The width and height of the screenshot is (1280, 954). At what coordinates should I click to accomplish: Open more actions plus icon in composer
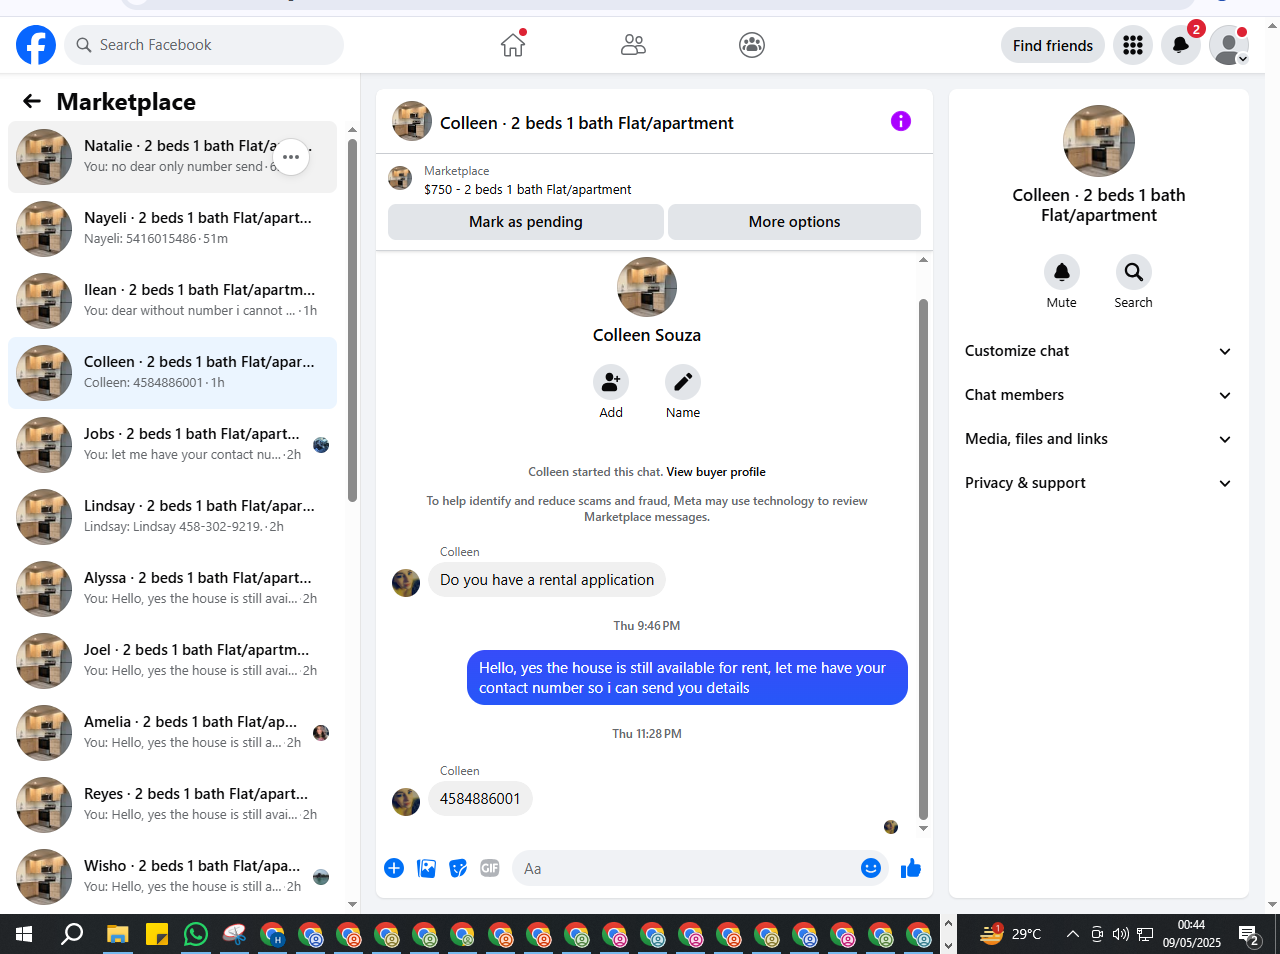394,868
